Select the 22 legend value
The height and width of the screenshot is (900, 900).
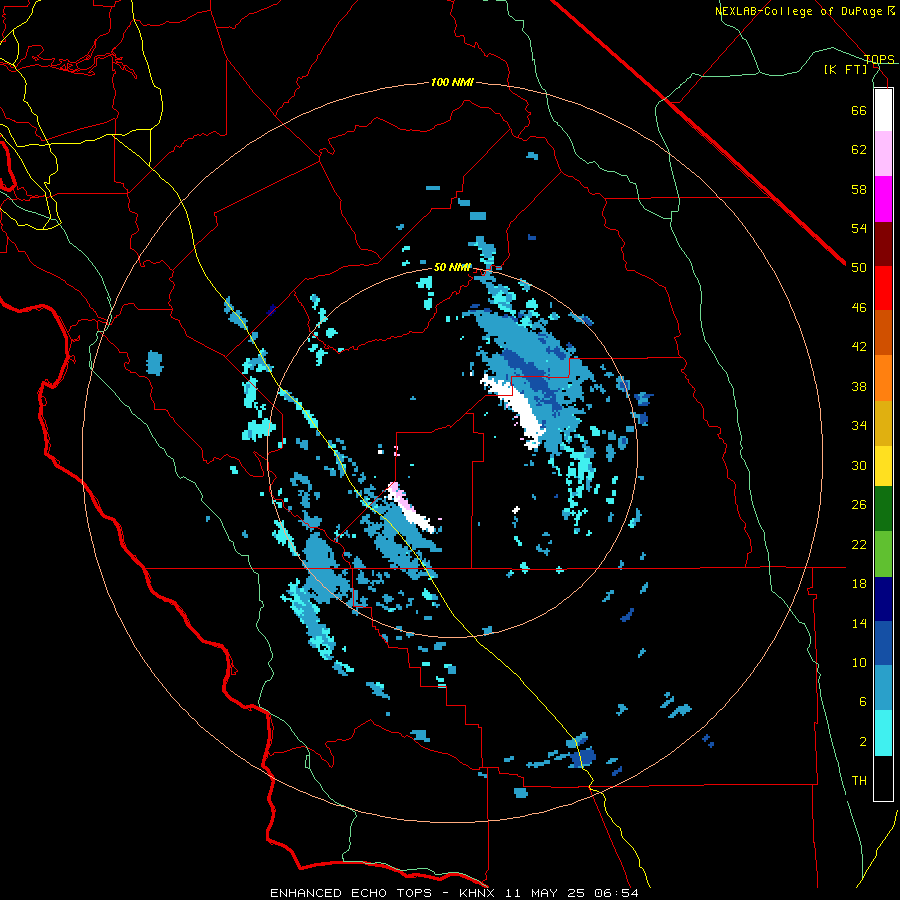click(859, 544)
